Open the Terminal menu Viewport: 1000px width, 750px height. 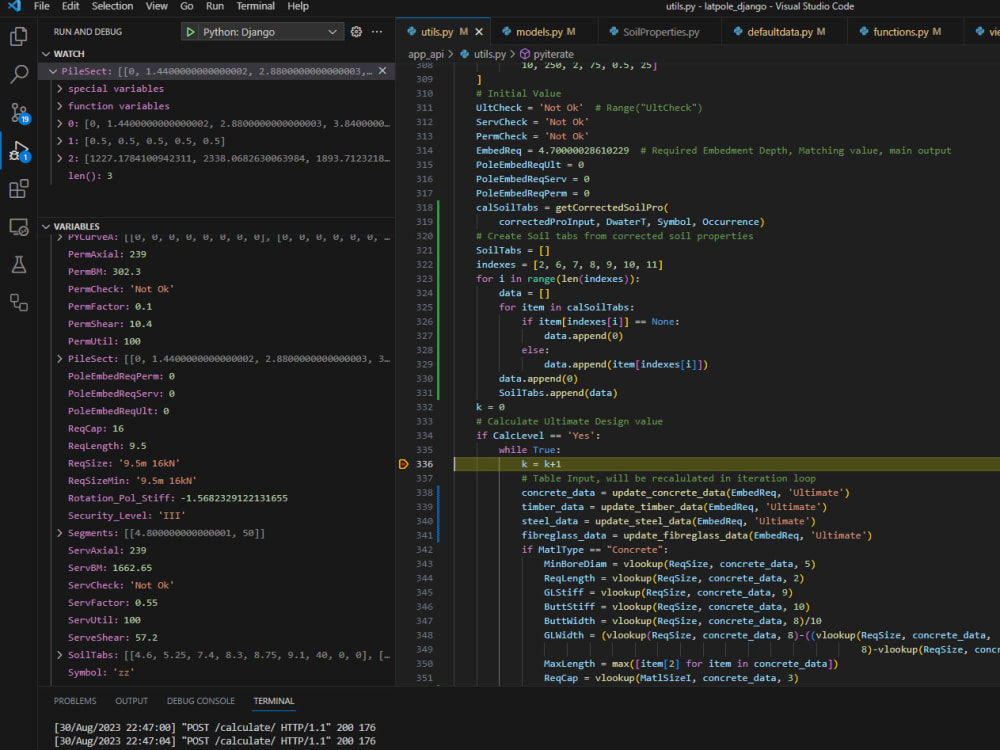pos(255,6)
